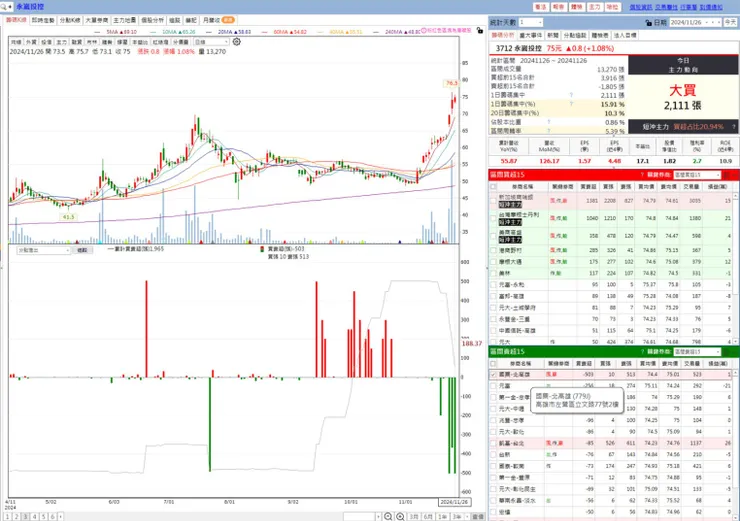Image resolution: width=740 pixels, height=521 pixels.
Task: Open the 統計天數 dropdown
Action: click(x=531, y=22)
